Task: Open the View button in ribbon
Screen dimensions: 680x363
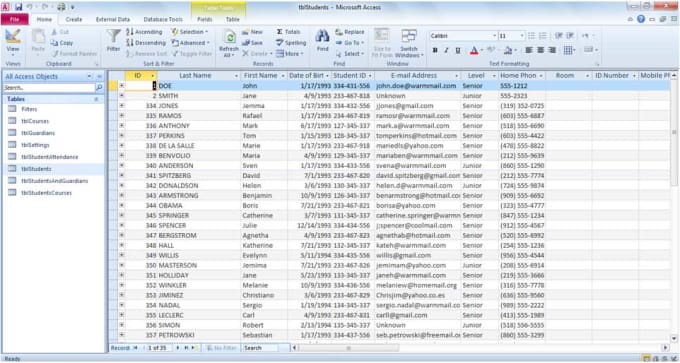Action: pyautogui.click(x=13, y=43)
